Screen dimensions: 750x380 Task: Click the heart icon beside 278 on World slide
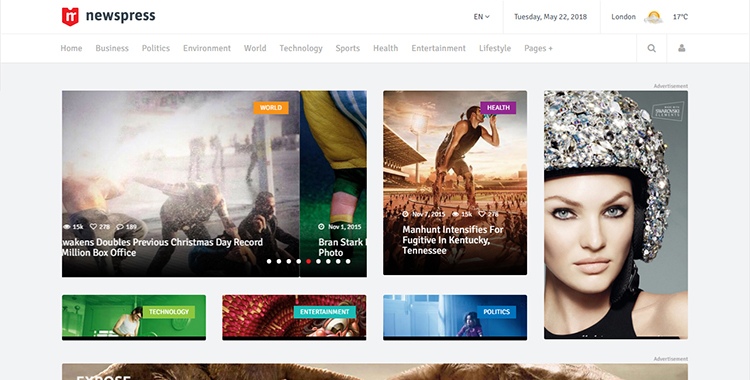[93, 227]
